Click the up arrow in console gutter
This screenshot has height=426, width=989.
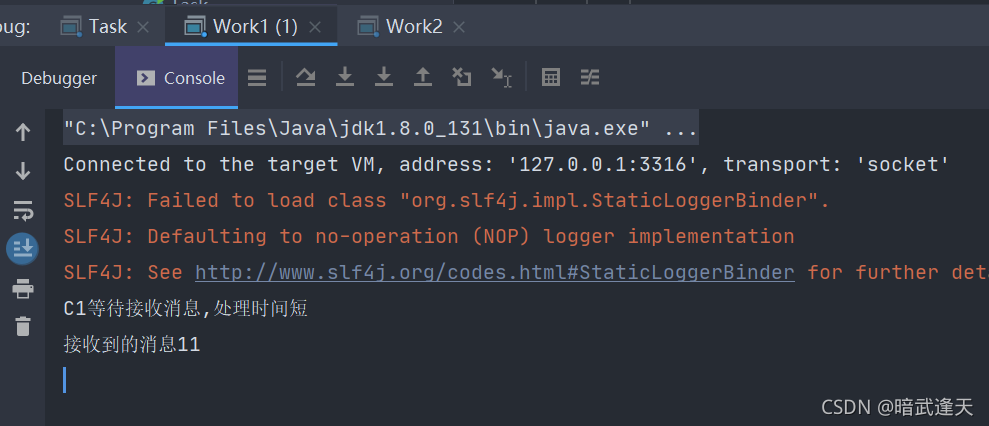[x=23, y=132]
